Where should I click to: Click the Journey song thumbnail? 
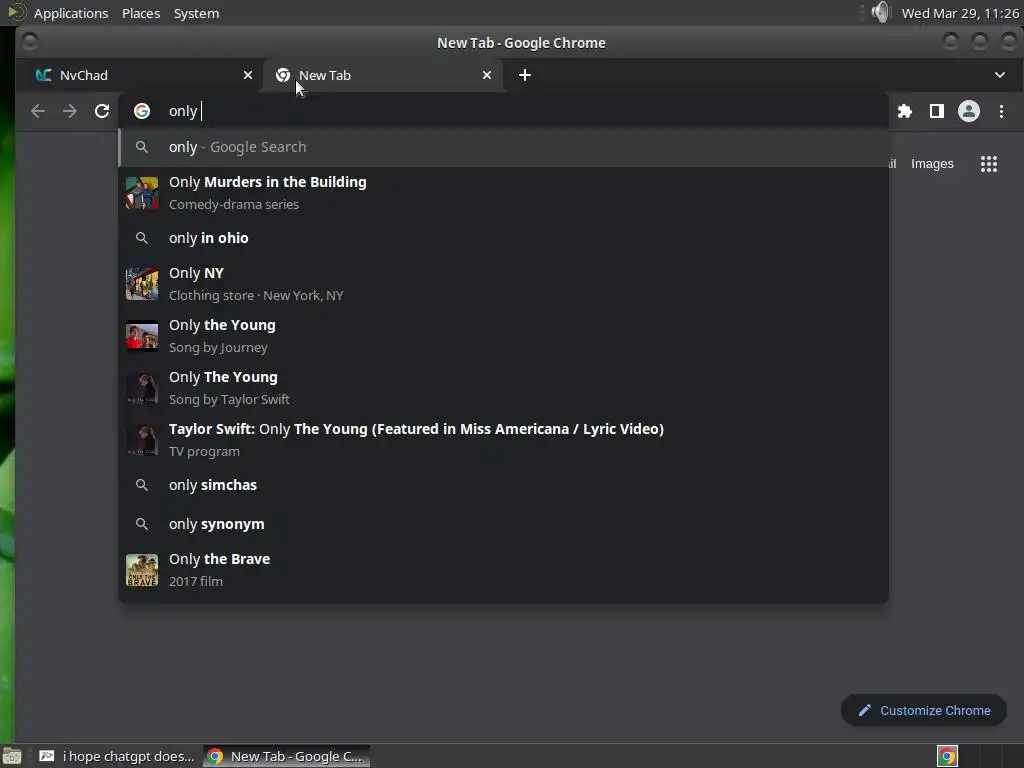pos(142,336)
